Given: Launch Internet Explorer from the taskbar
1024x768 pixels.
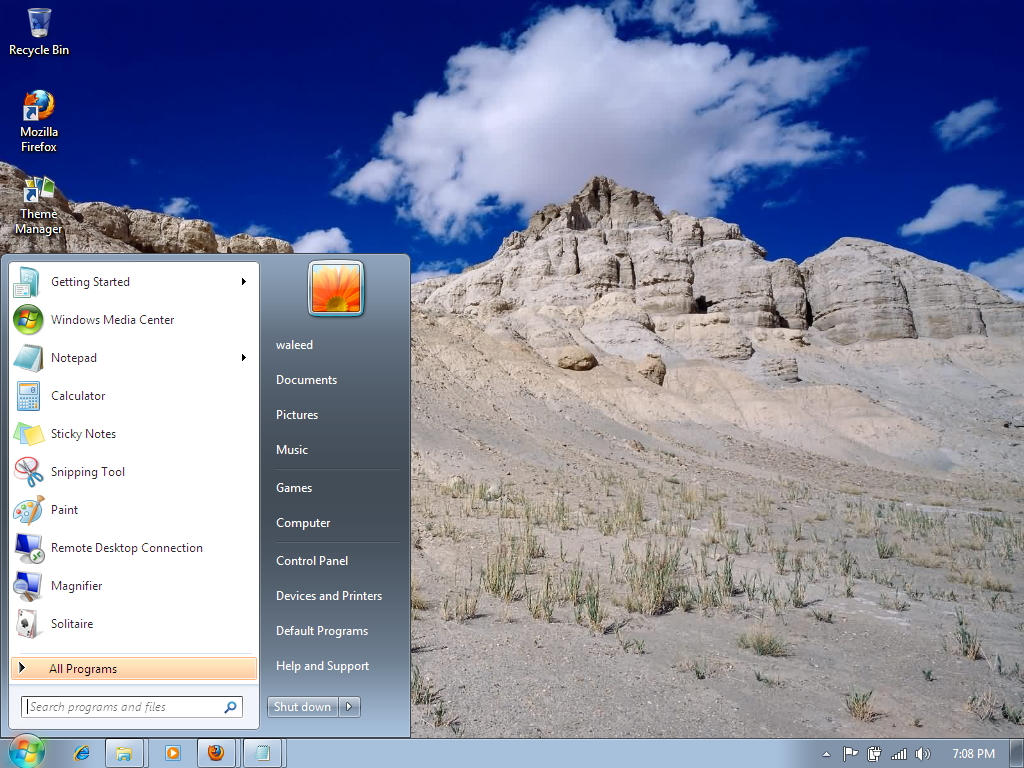Looking at the screenshot, I should tap(82, 753).
